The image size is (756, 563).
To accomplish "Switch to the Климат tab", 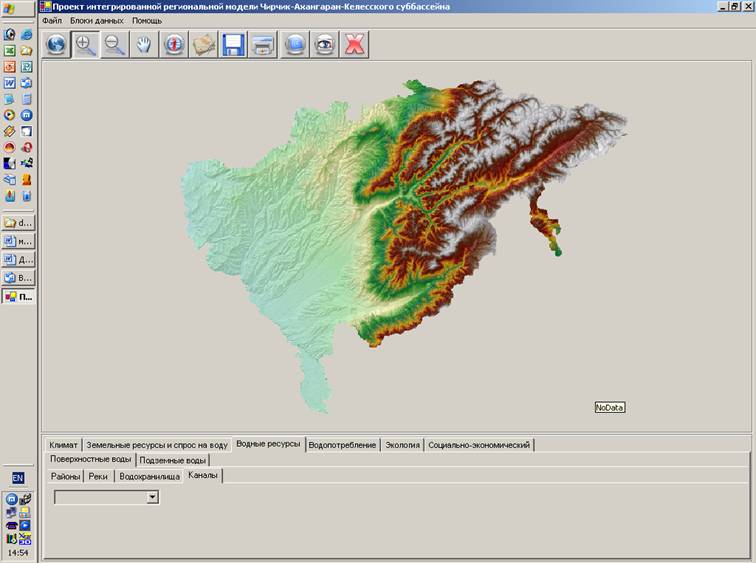I will point(63,444).
